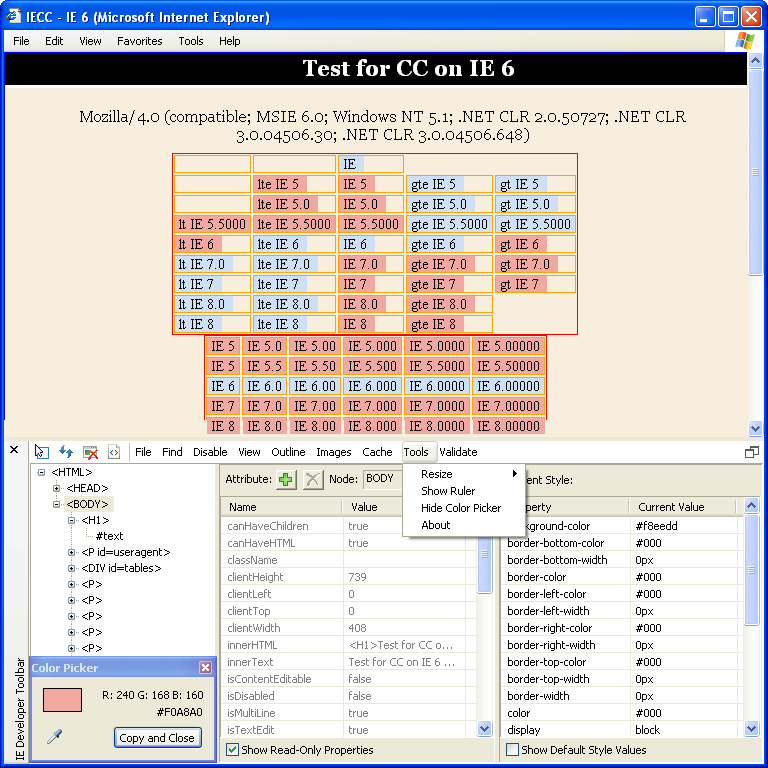
Task: Select the eyedropper in Color Picker
Action: click(x=54, y=737)
